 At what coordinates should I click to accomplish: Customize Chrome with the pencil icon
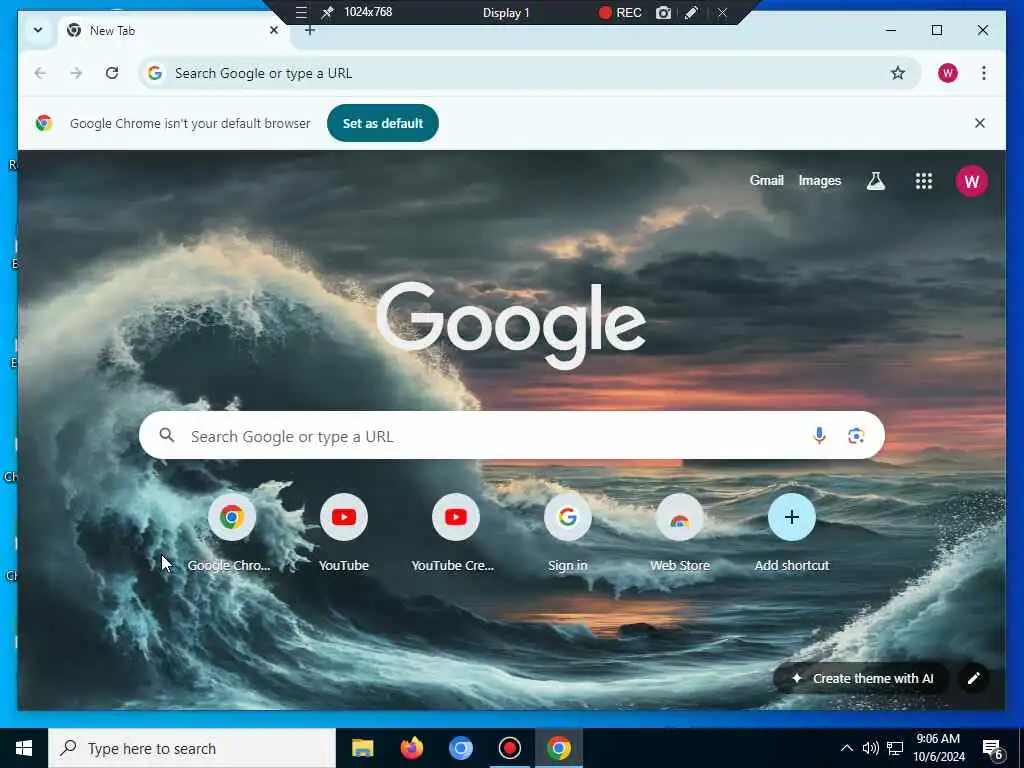click(973, 679)
